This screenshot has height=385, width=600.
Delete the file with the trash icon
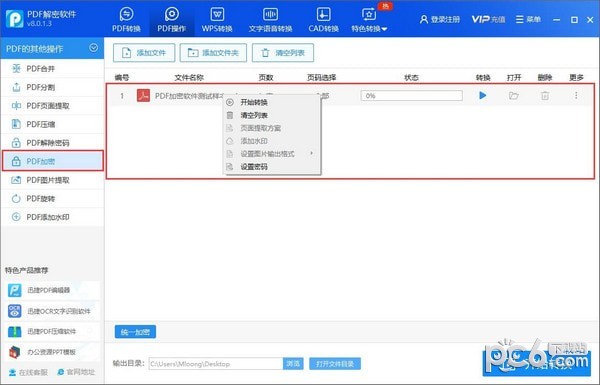click(x=545, y=96)
